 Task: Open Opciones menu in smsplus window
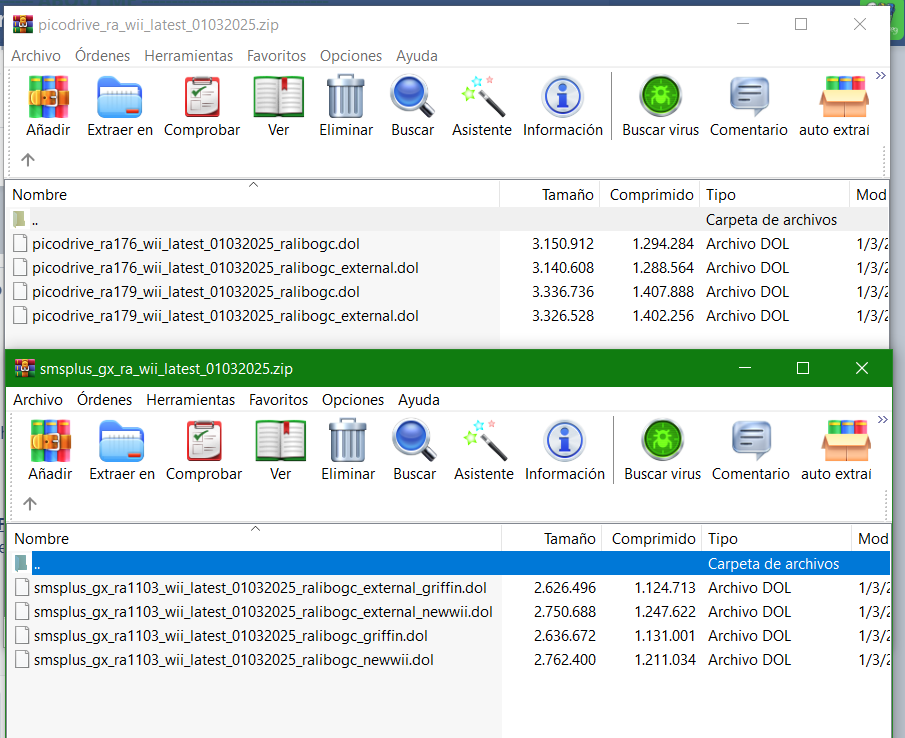pos(353,400)
